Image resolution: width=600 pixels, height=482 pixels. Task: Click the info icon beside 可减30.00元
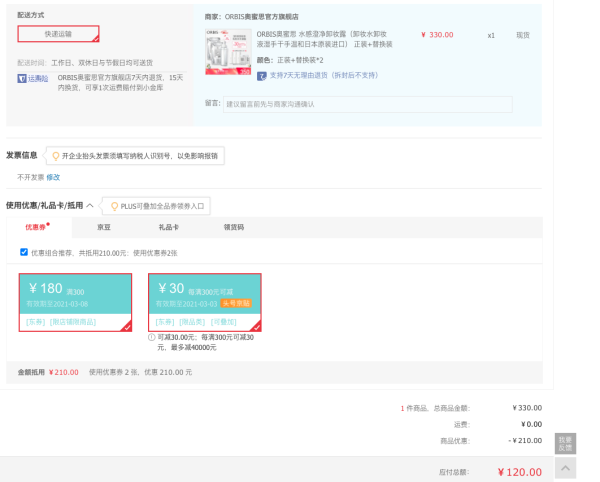pos(152,337)
